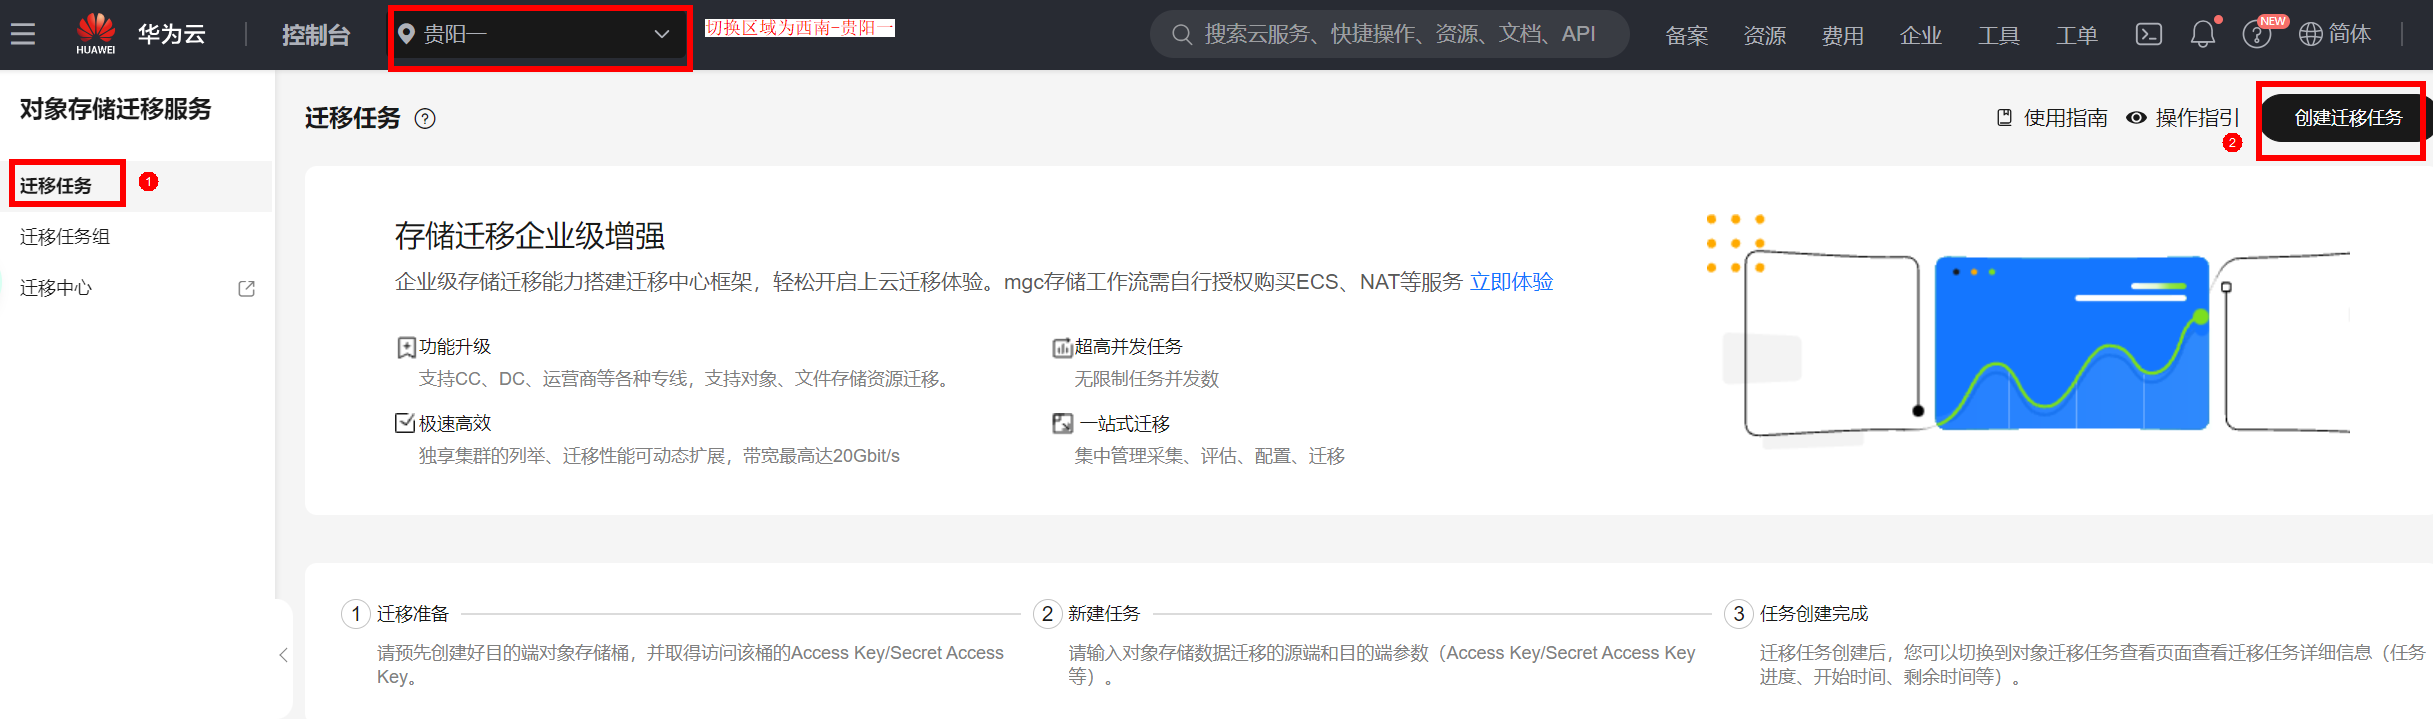Select 迁移任务 in sidebar

click(x=57, y=186)
